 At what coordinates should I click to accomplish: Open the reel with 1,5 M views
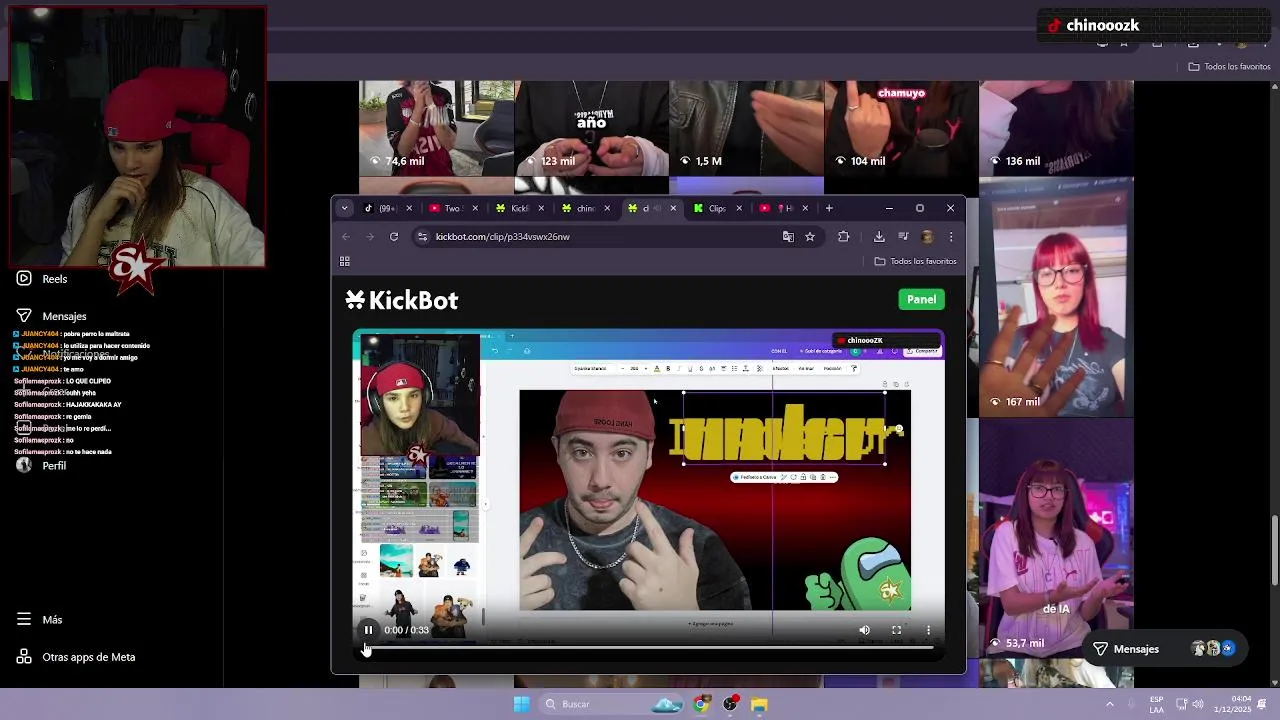tap(746, 128)
